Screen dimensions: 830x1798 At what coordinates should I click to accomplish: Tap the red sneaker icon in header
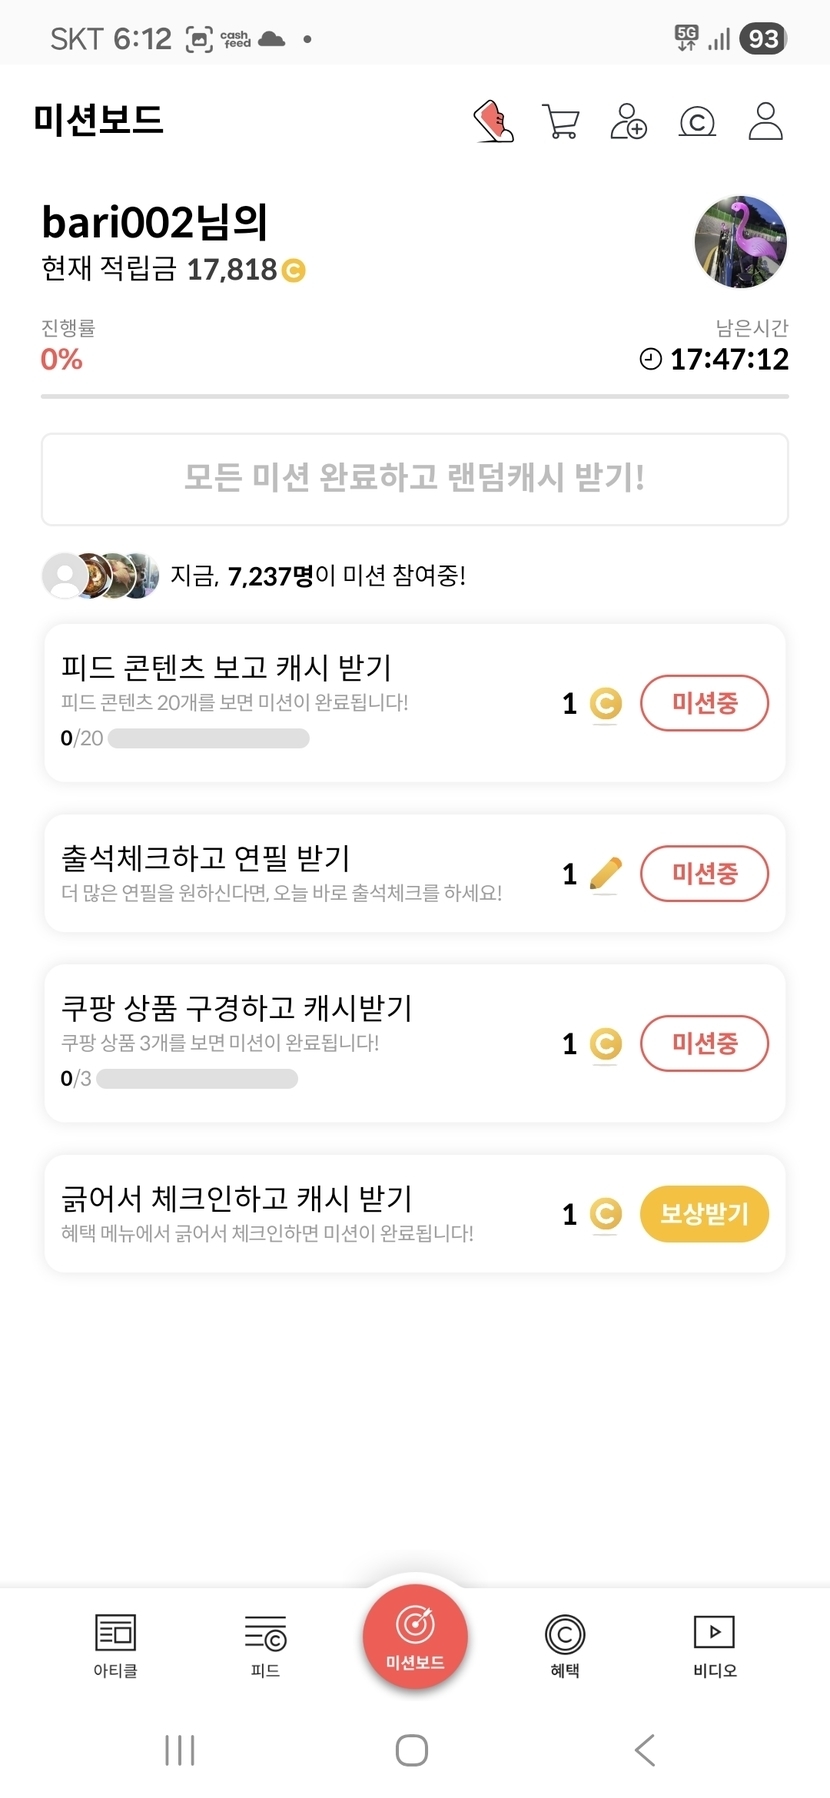click(493, 122)
